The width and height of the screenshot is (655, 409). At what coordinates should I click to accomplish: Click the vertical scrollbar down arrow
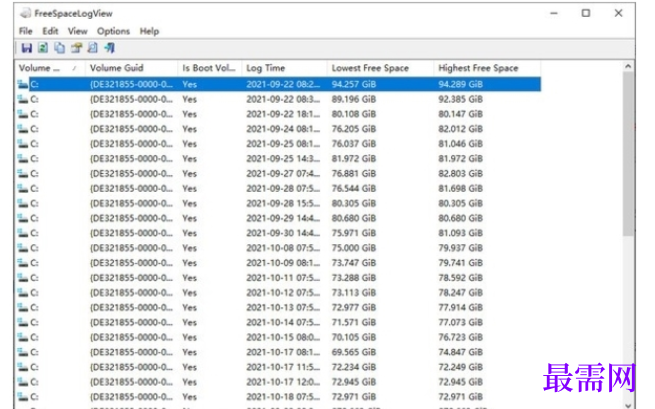(628, 404)
